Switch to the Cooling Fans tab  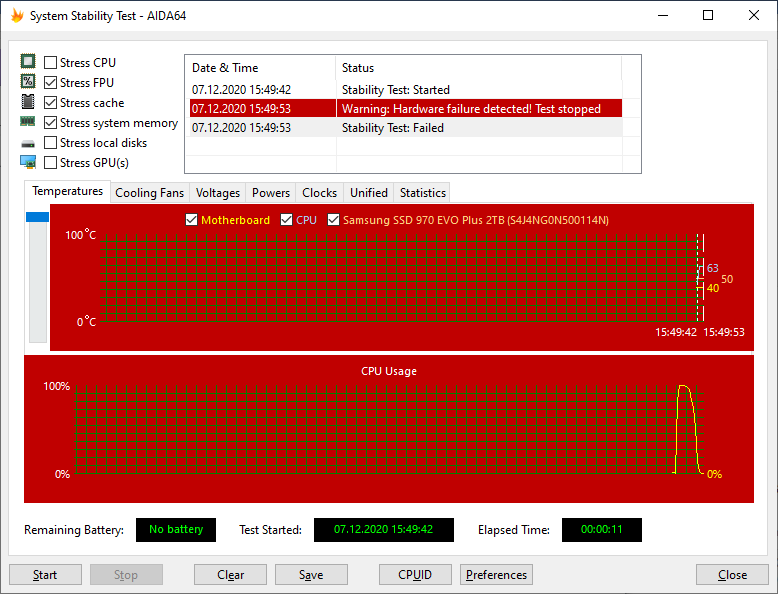pos(149,193)
